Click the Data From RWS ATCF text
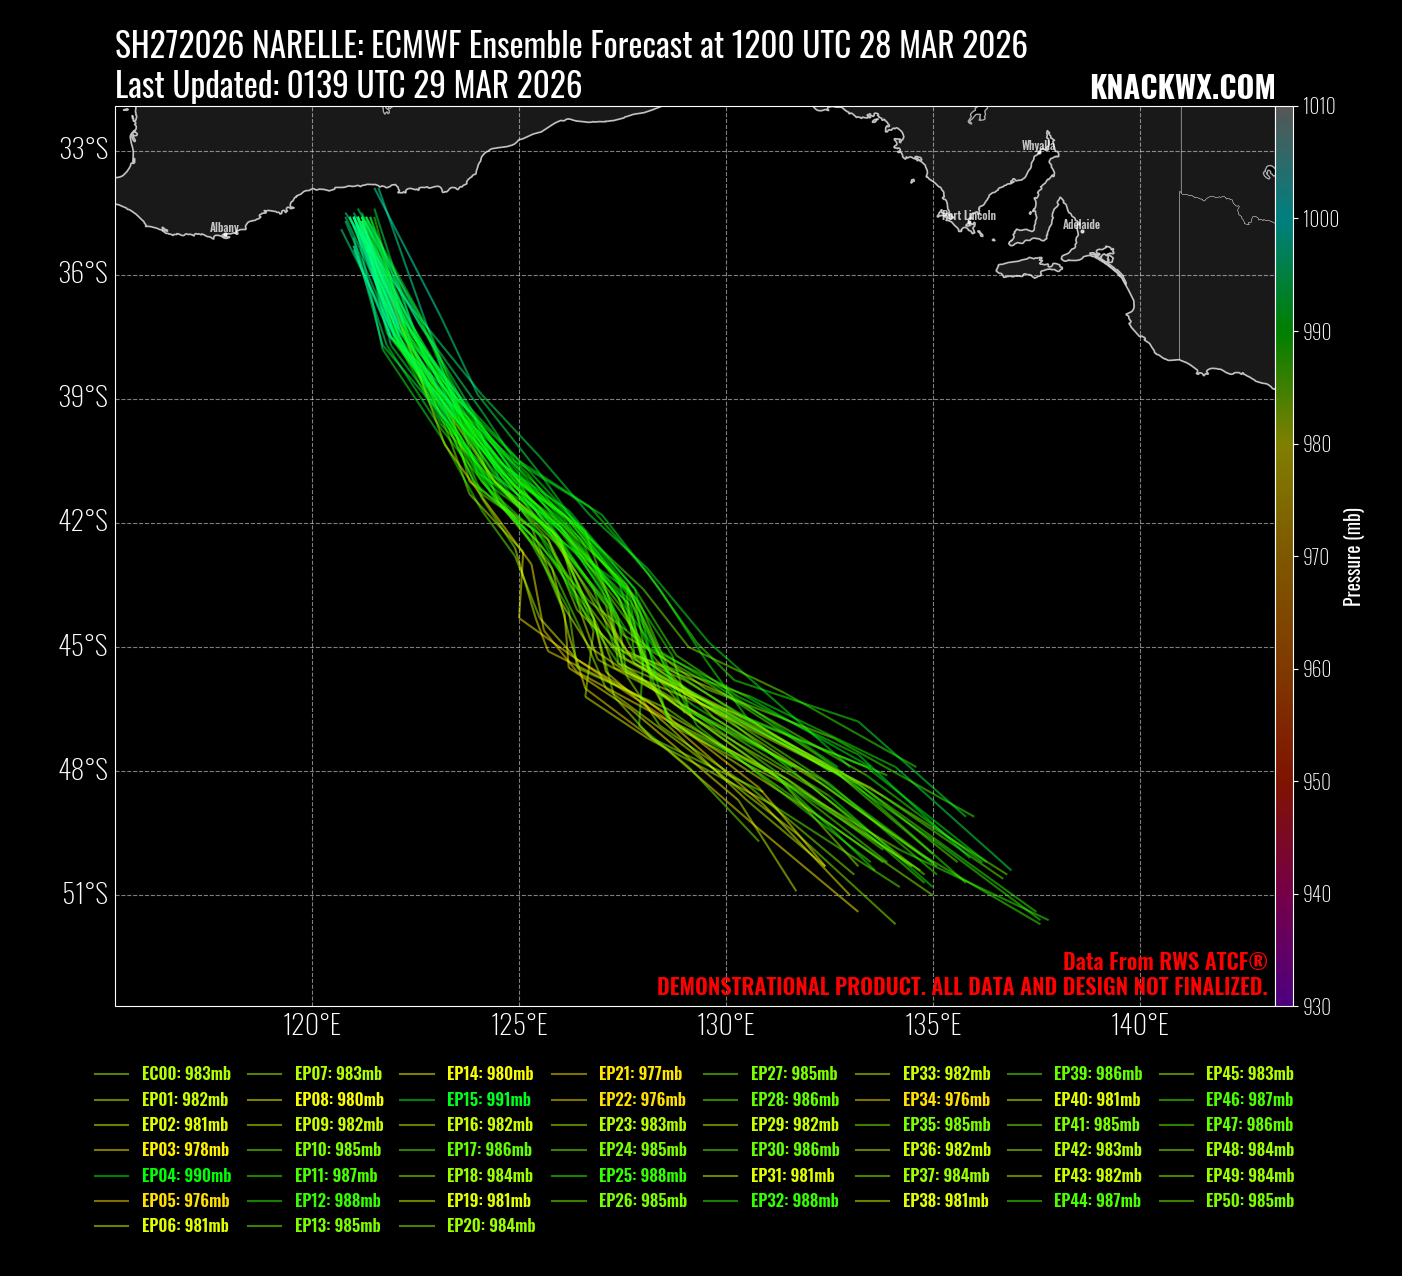The image size is (1402, 1276). tap(1164, 962)
